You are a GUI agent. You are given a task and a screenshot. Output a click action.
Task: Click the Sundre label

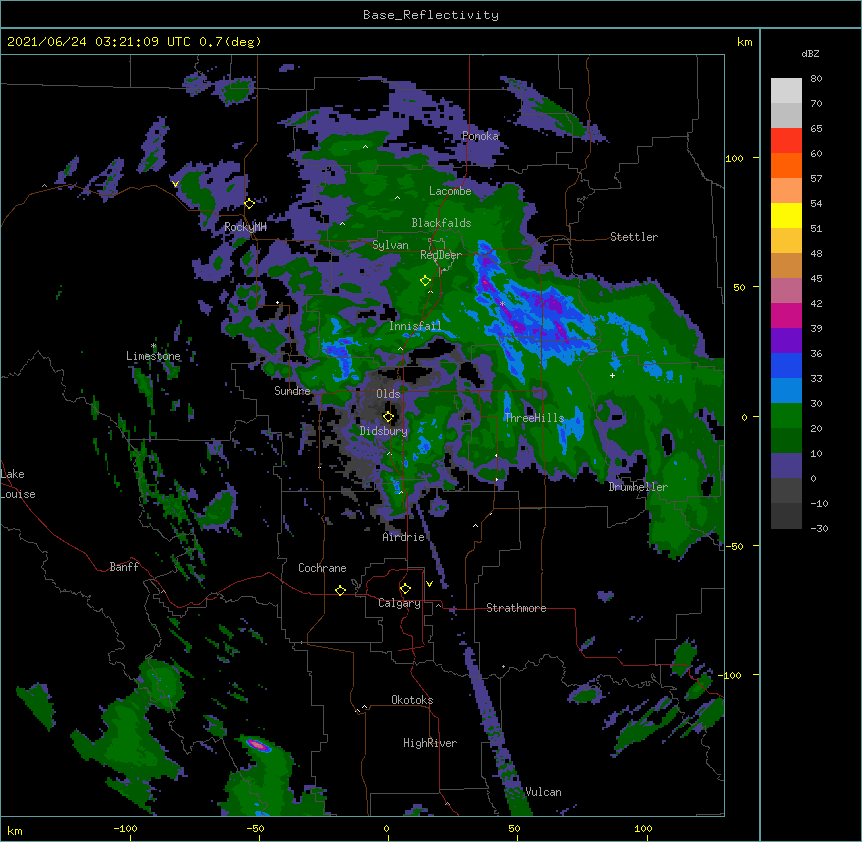(x=292, y=391)
